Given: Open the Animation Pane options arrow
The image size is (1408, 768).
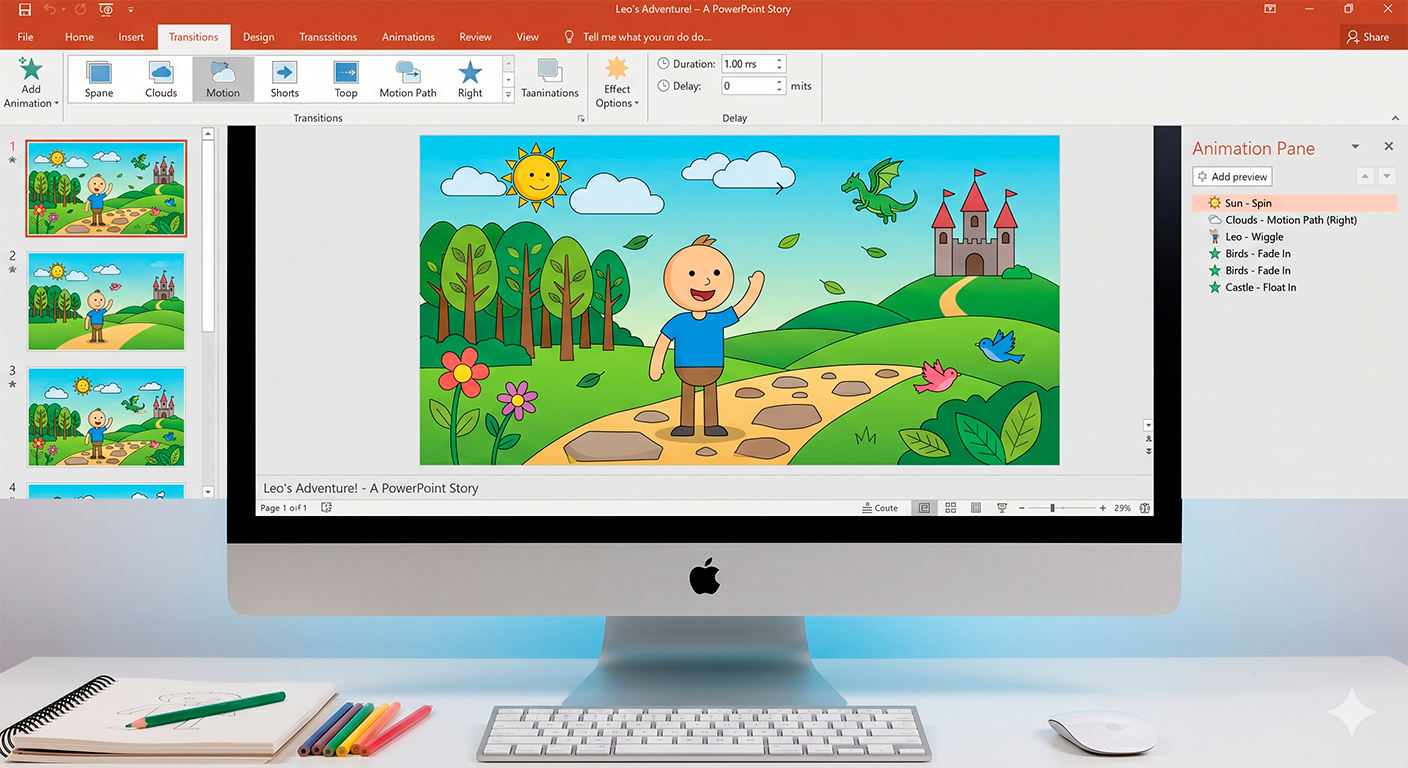Looking at the screenshot, I should point(1355,147).
